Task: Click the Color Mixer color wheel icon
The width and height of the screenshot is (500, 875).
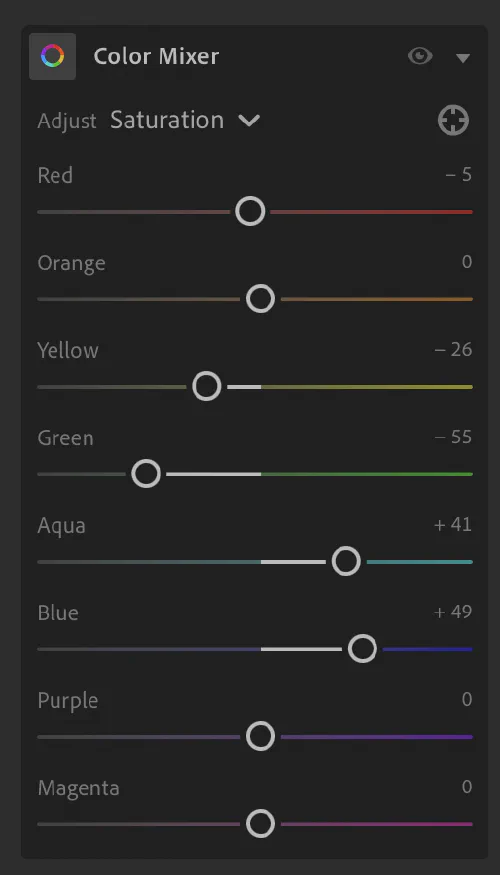Action: pyautogui.click(x=52, y=56)
